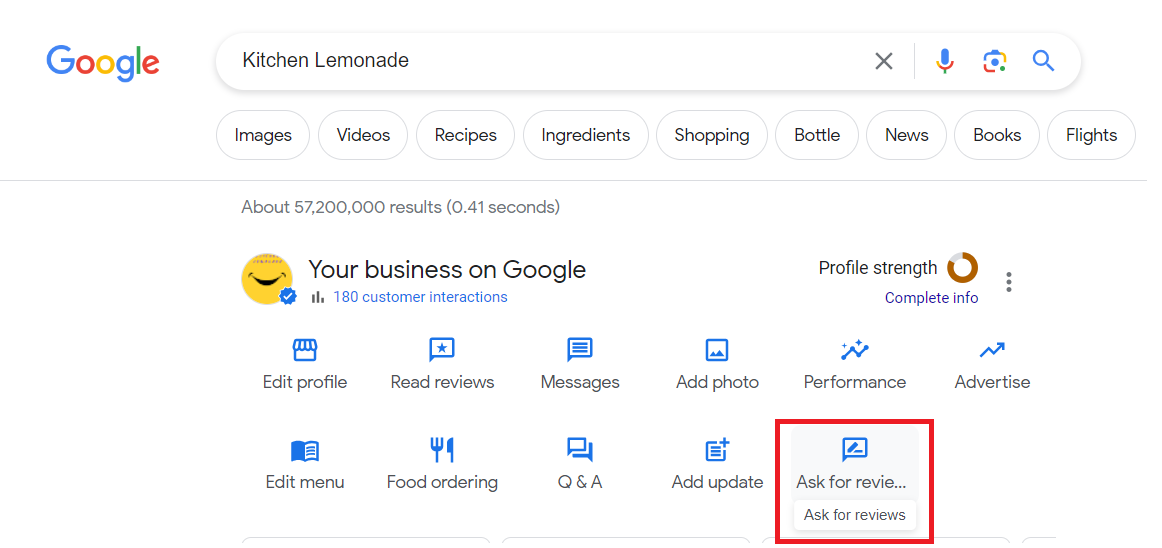Click the Advertise trending arrow icon
1162x548 pixels.
pyautogui.click(x=992, y=349)
